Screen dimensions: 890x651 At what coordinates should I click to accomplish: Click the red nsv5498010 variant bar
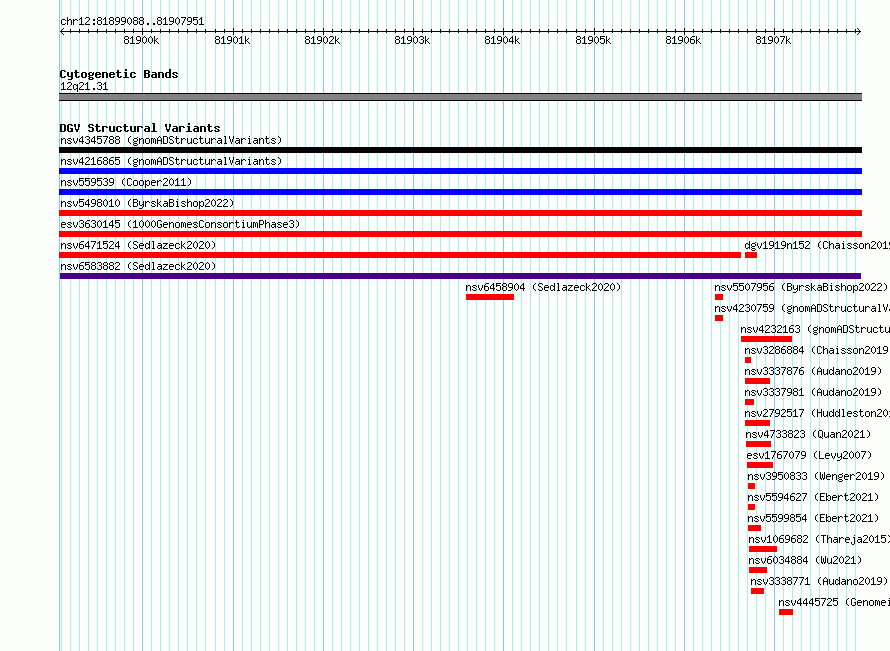[x=460, y=213]
